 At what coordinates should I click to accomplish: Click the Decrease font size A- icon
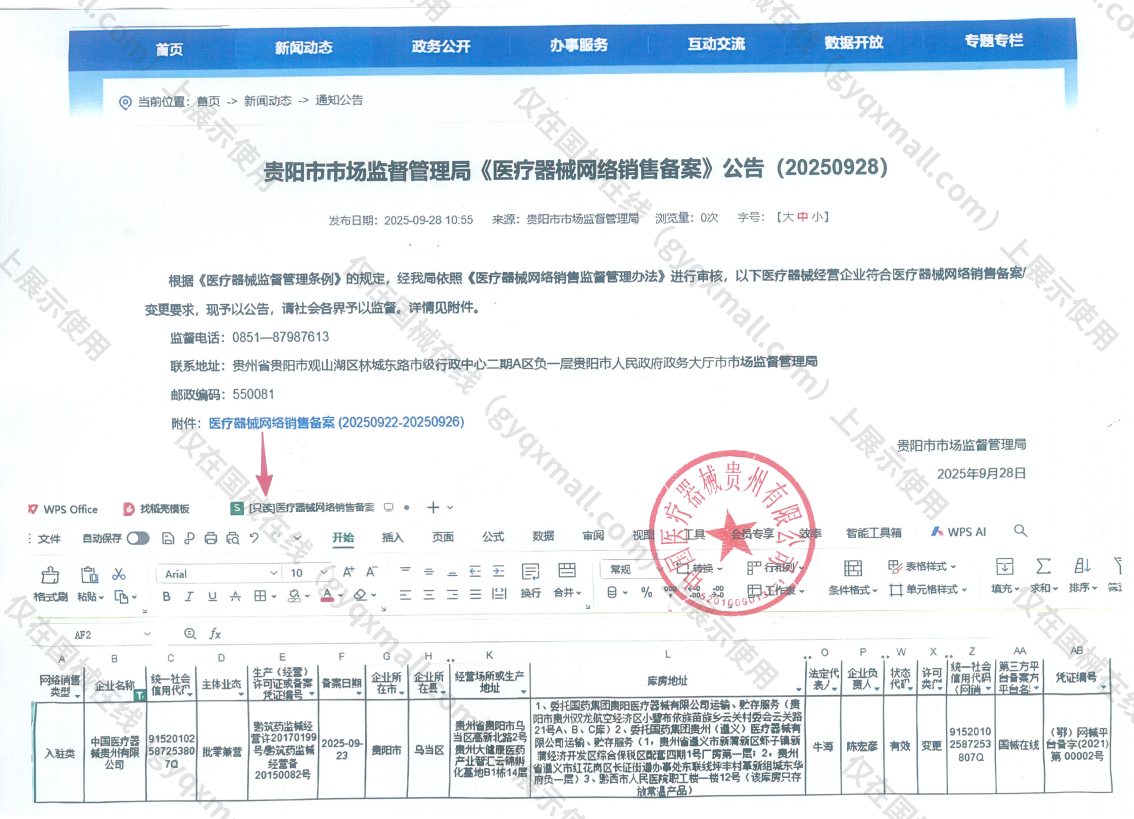372,572
